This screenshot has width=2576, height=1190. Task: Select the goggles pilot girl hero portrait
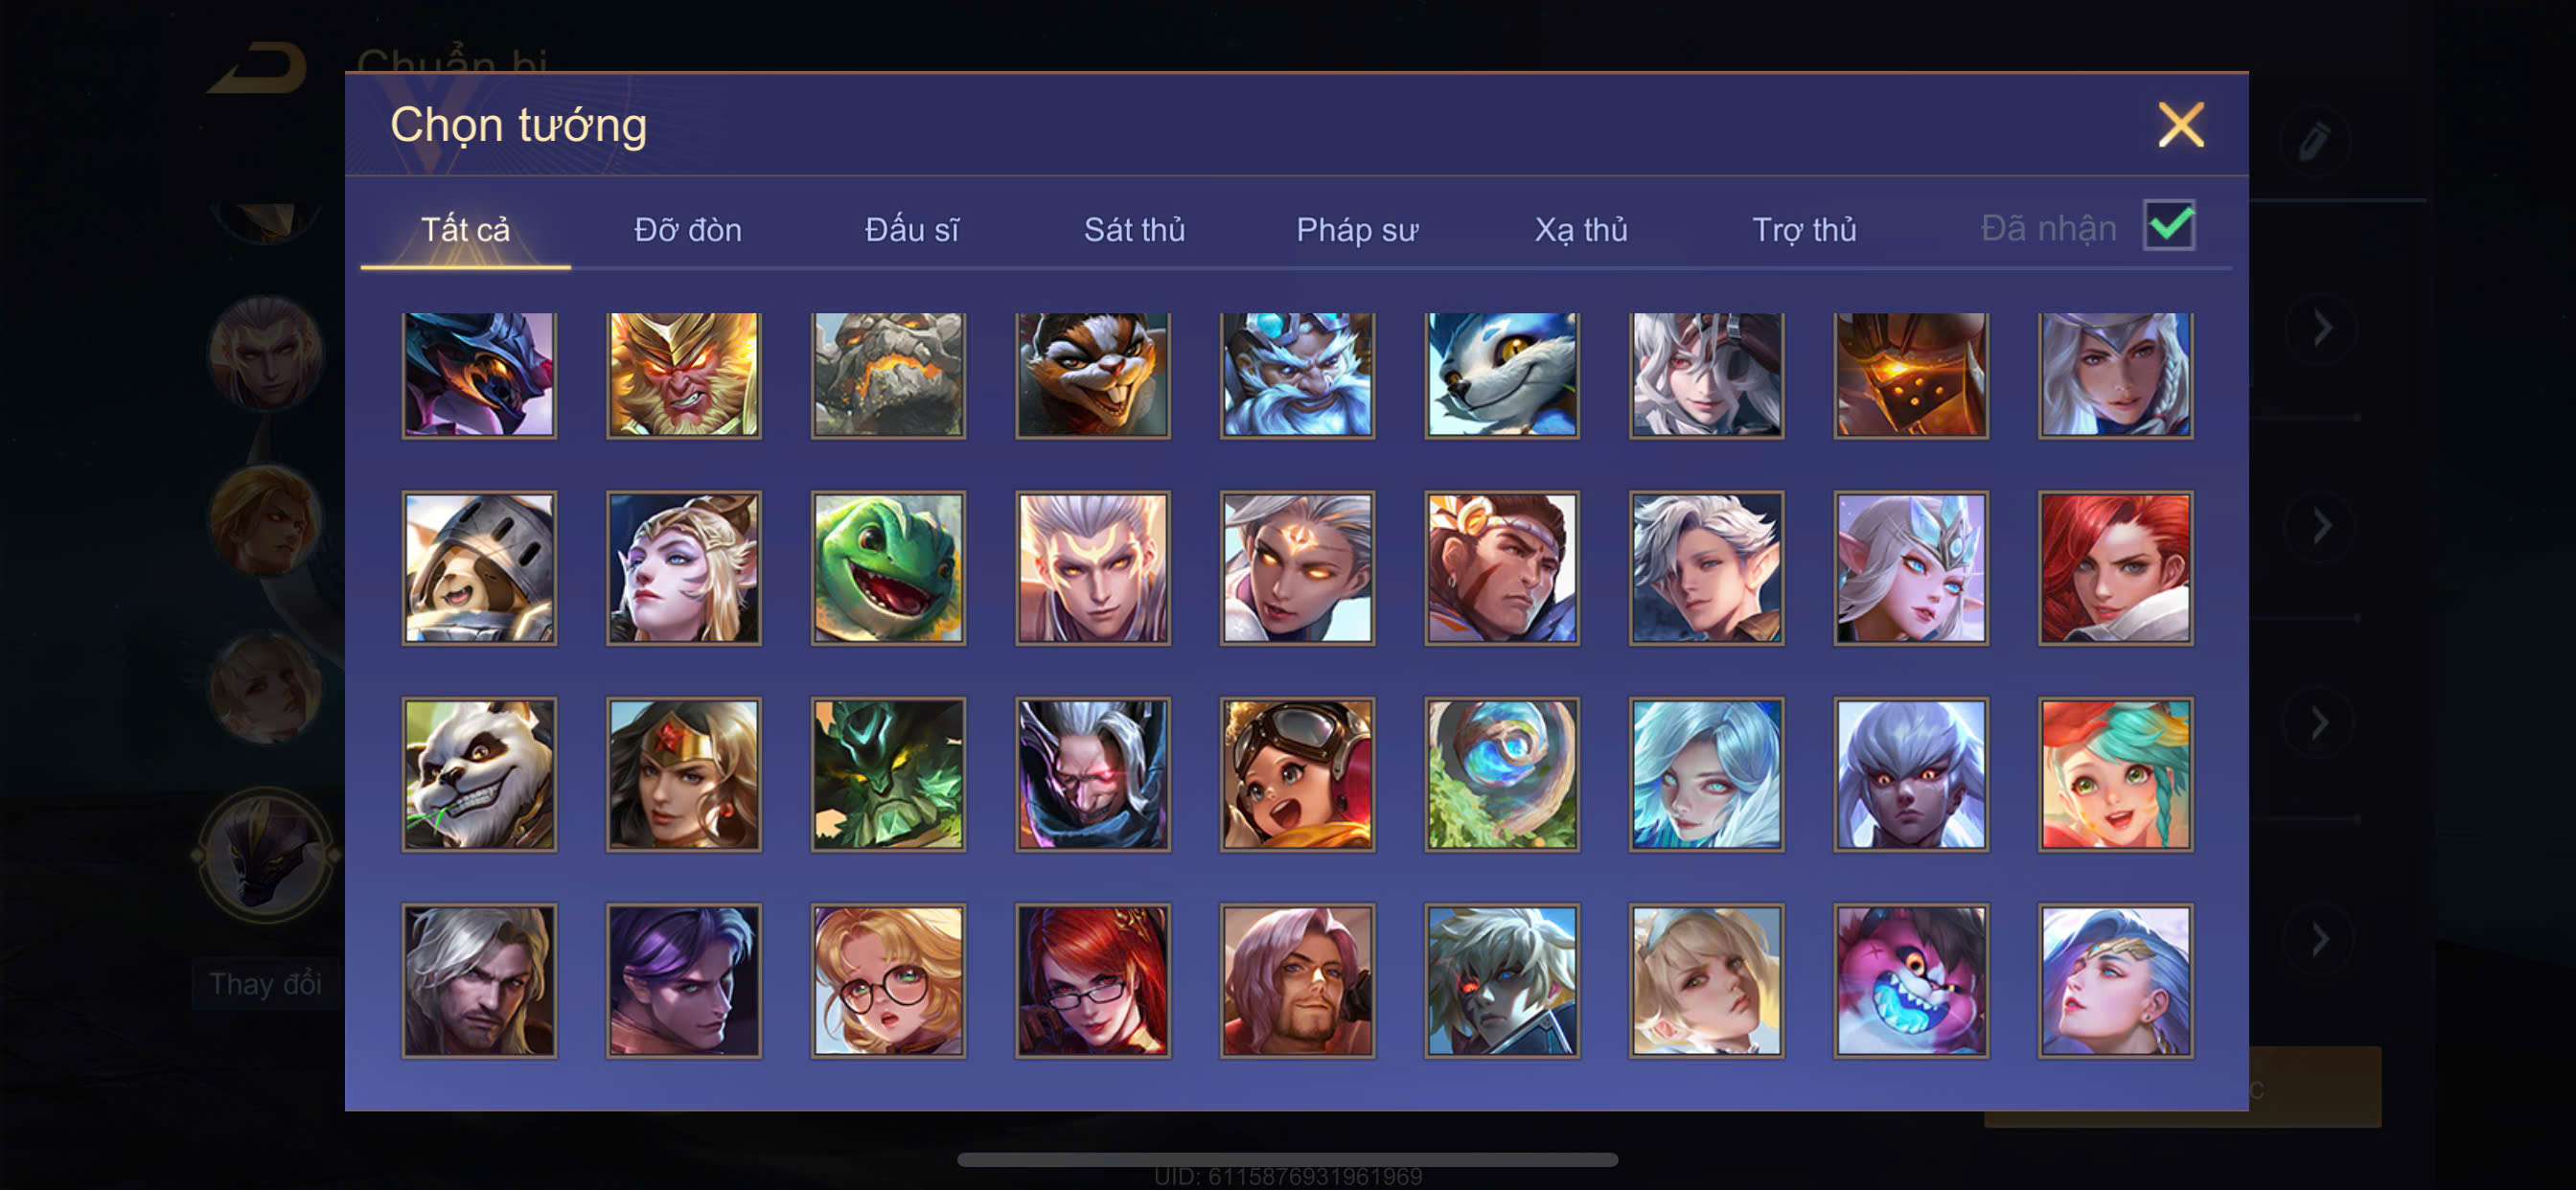[1297, 774]
